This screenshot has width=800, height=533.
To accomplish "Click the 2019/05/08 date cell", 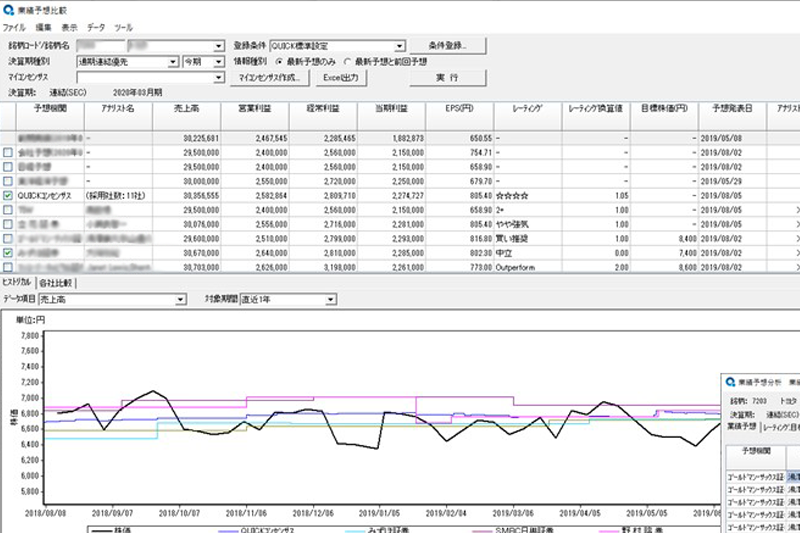I will click(x=732, y=138).
